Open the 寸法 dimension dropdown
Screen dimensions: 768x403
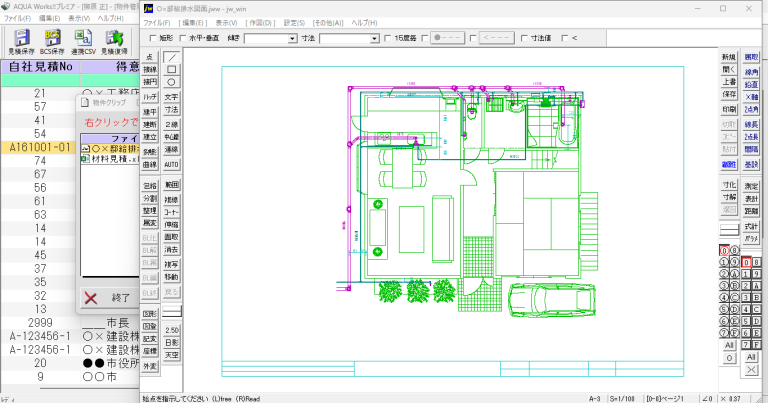pyautogui.click(x=348, y=38)
